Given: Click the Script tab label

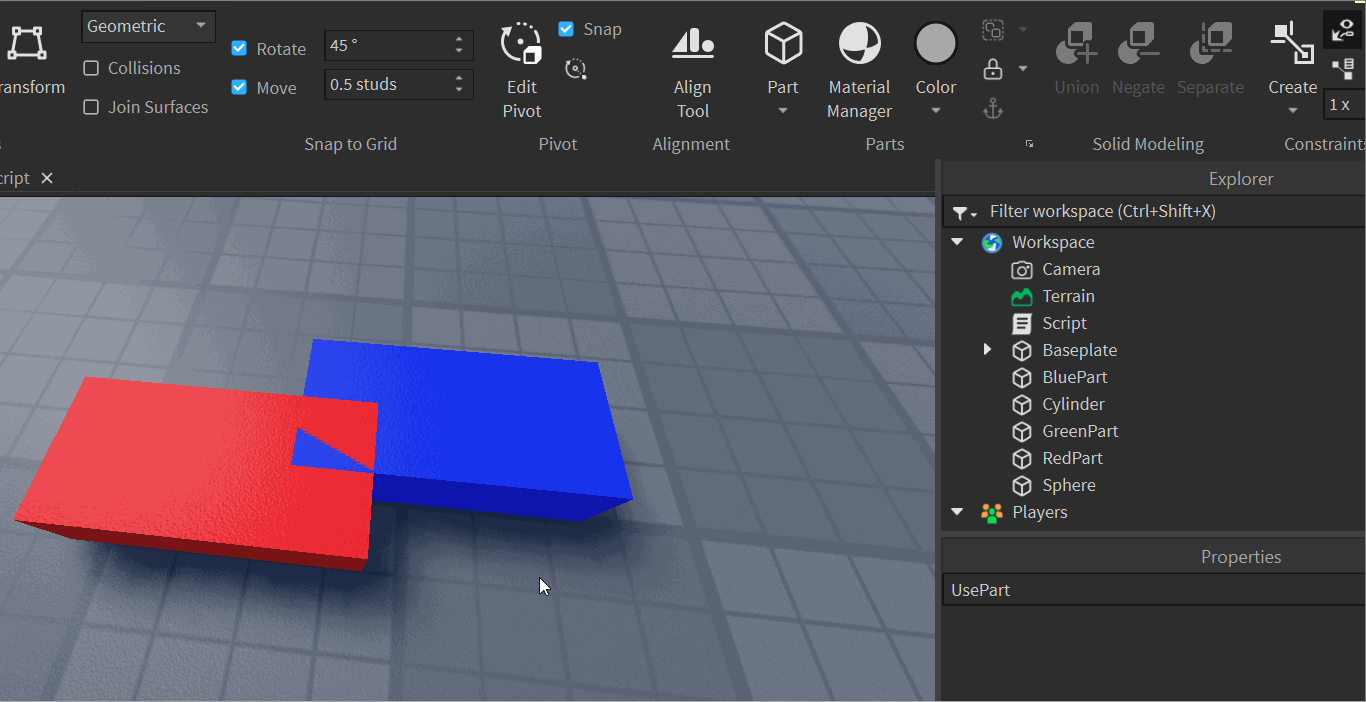Looking at the screenshot, I should click(14, 178).
